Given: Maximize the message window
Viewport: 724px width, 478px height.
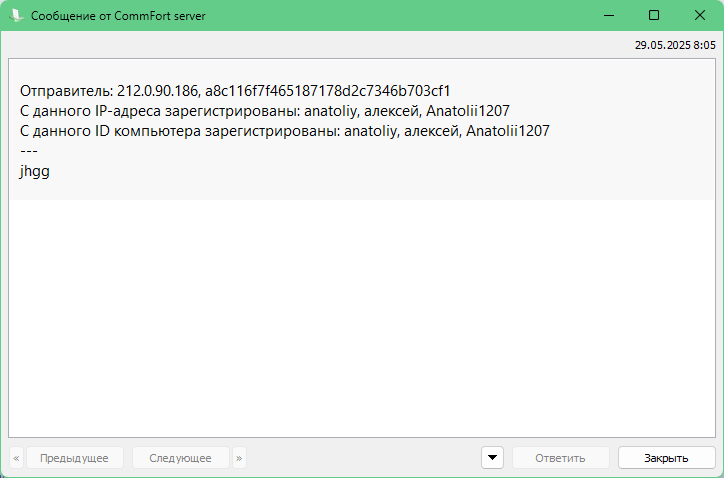Looking at the screenshot, I should [654, 15].
